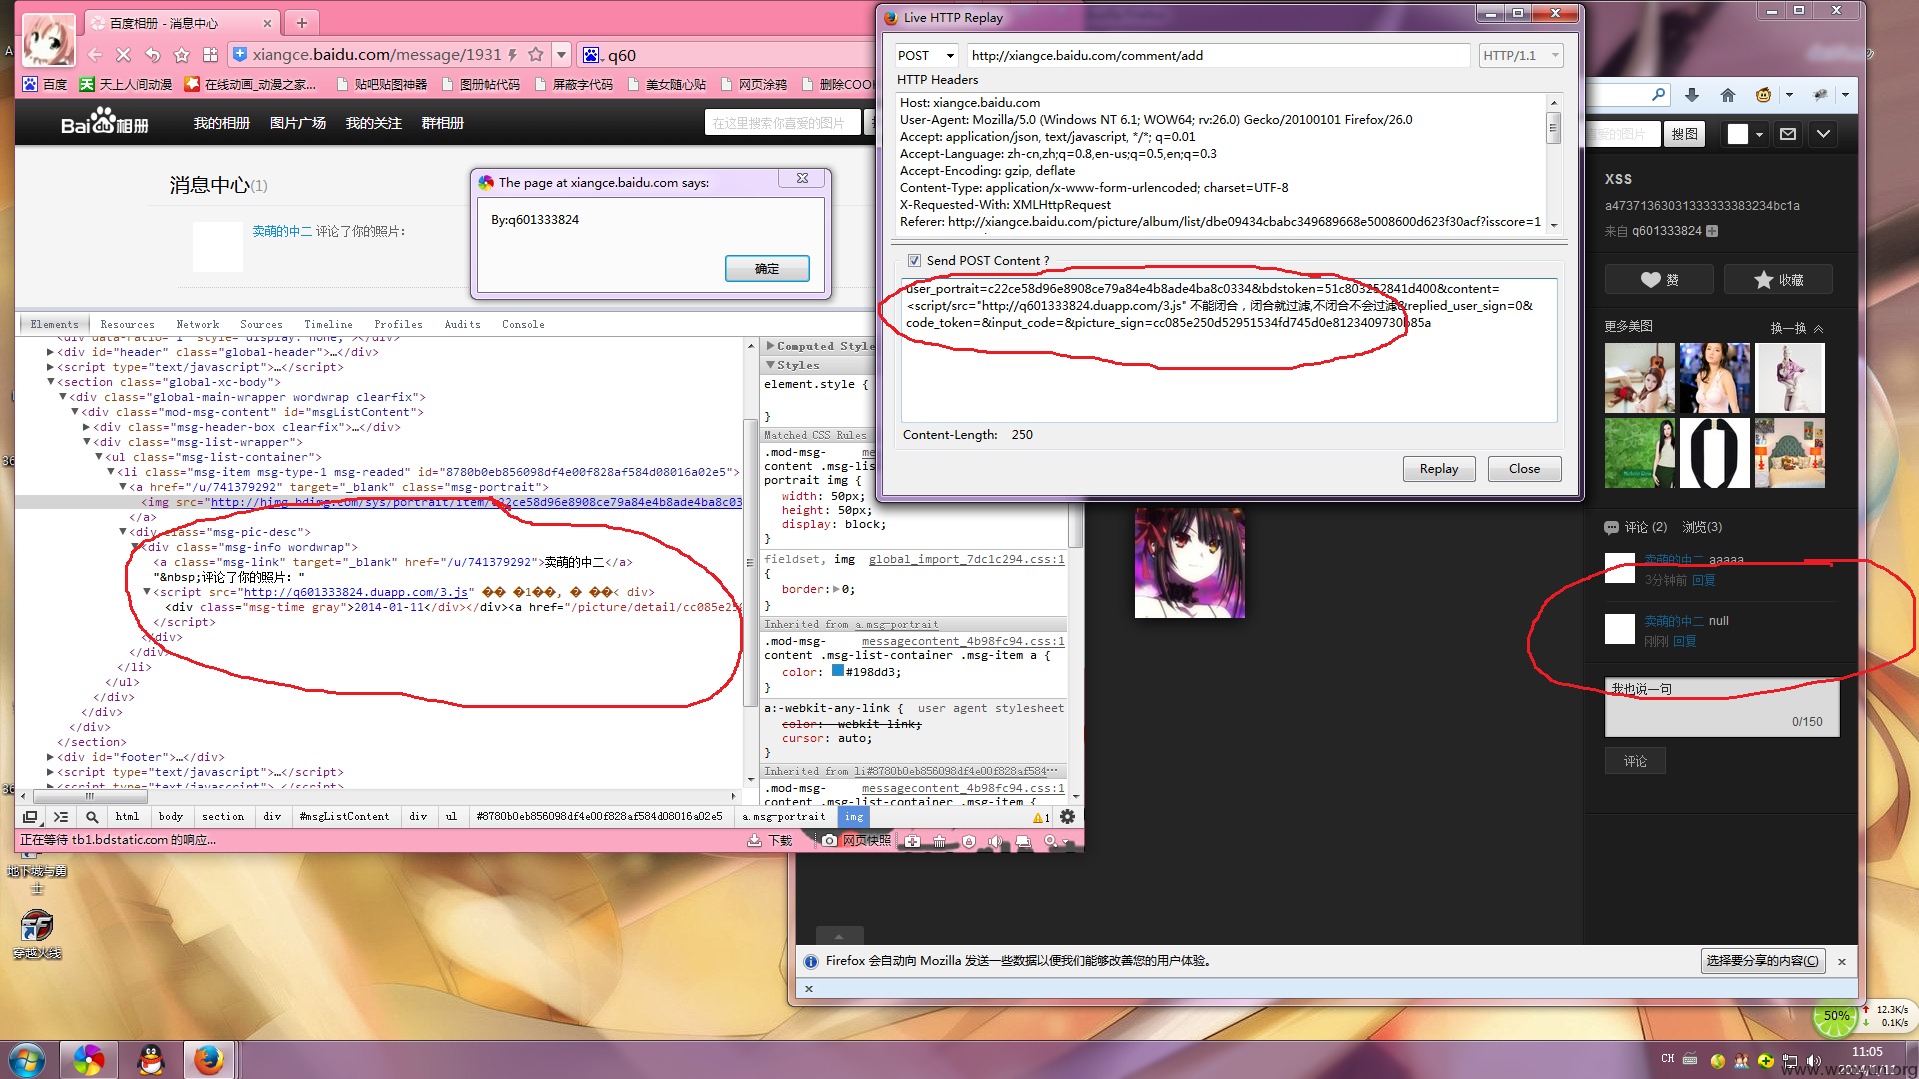Click the Replay button
This screenshot has height=1079, width=1919.
[1438, 469]
